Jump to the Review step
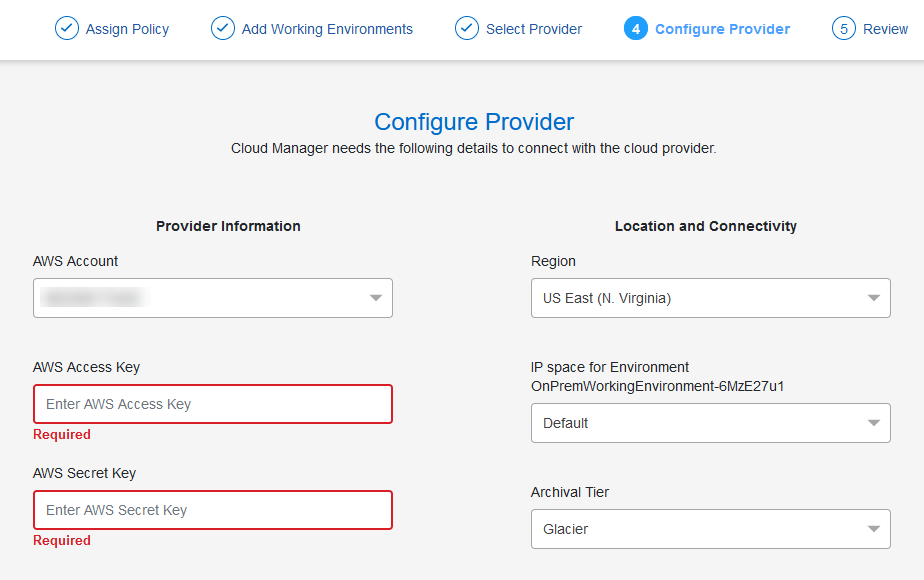This screenshot has width=924, height=580. point(885,29)
